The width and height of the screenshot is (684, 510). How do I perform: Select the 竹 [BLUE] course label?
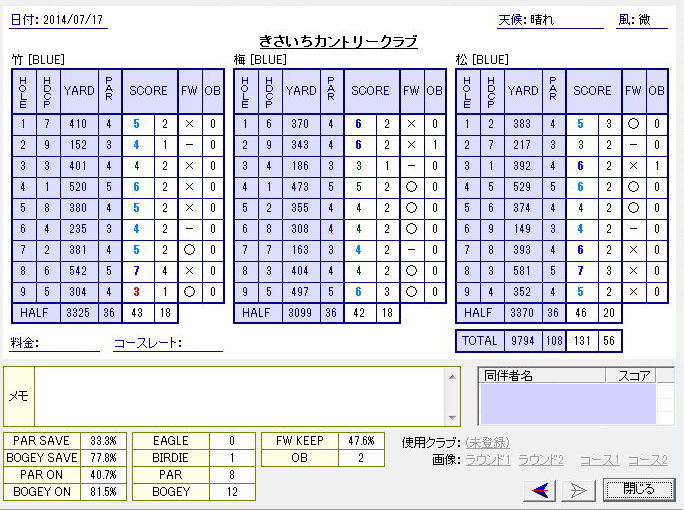pyautogui.click(x=38, y=60)
